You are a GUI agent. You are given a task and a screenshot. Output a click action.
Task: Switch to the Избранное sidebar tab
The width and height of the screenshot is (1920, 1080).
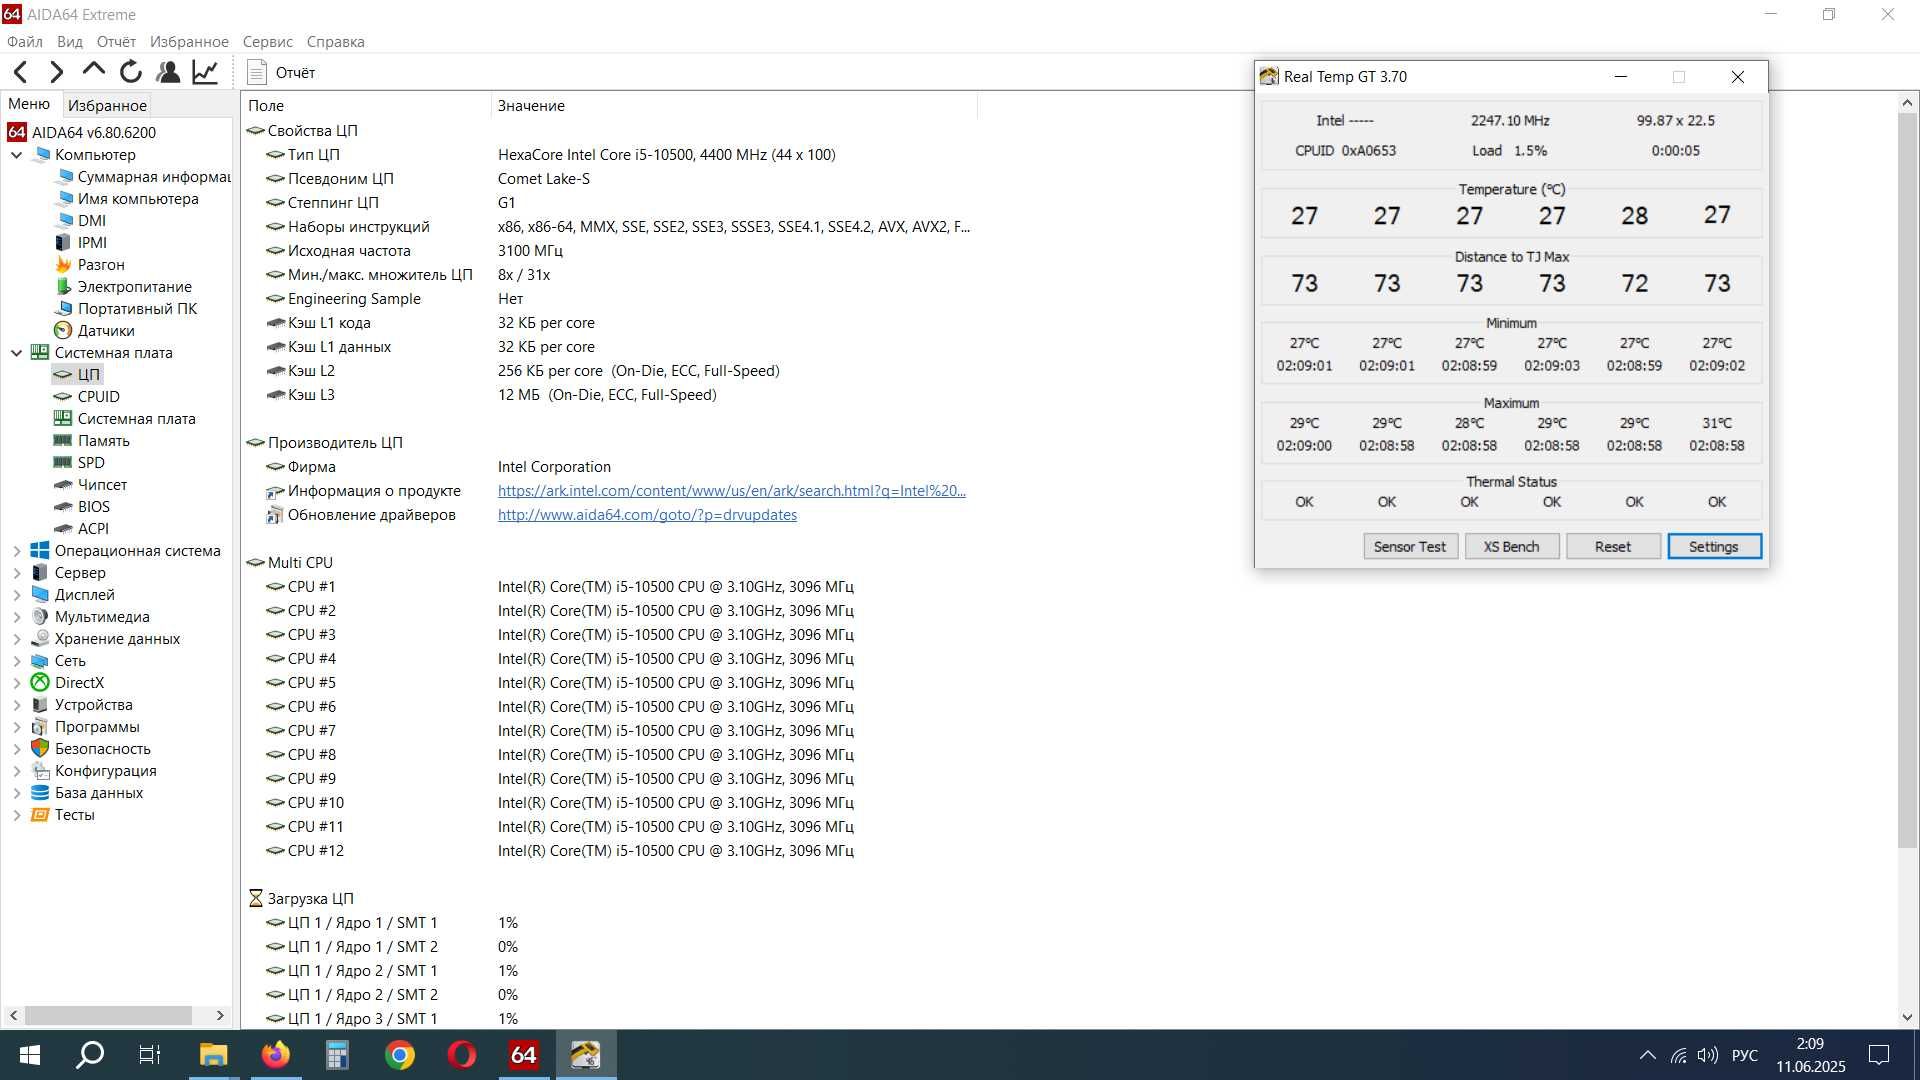pos(107,105)
